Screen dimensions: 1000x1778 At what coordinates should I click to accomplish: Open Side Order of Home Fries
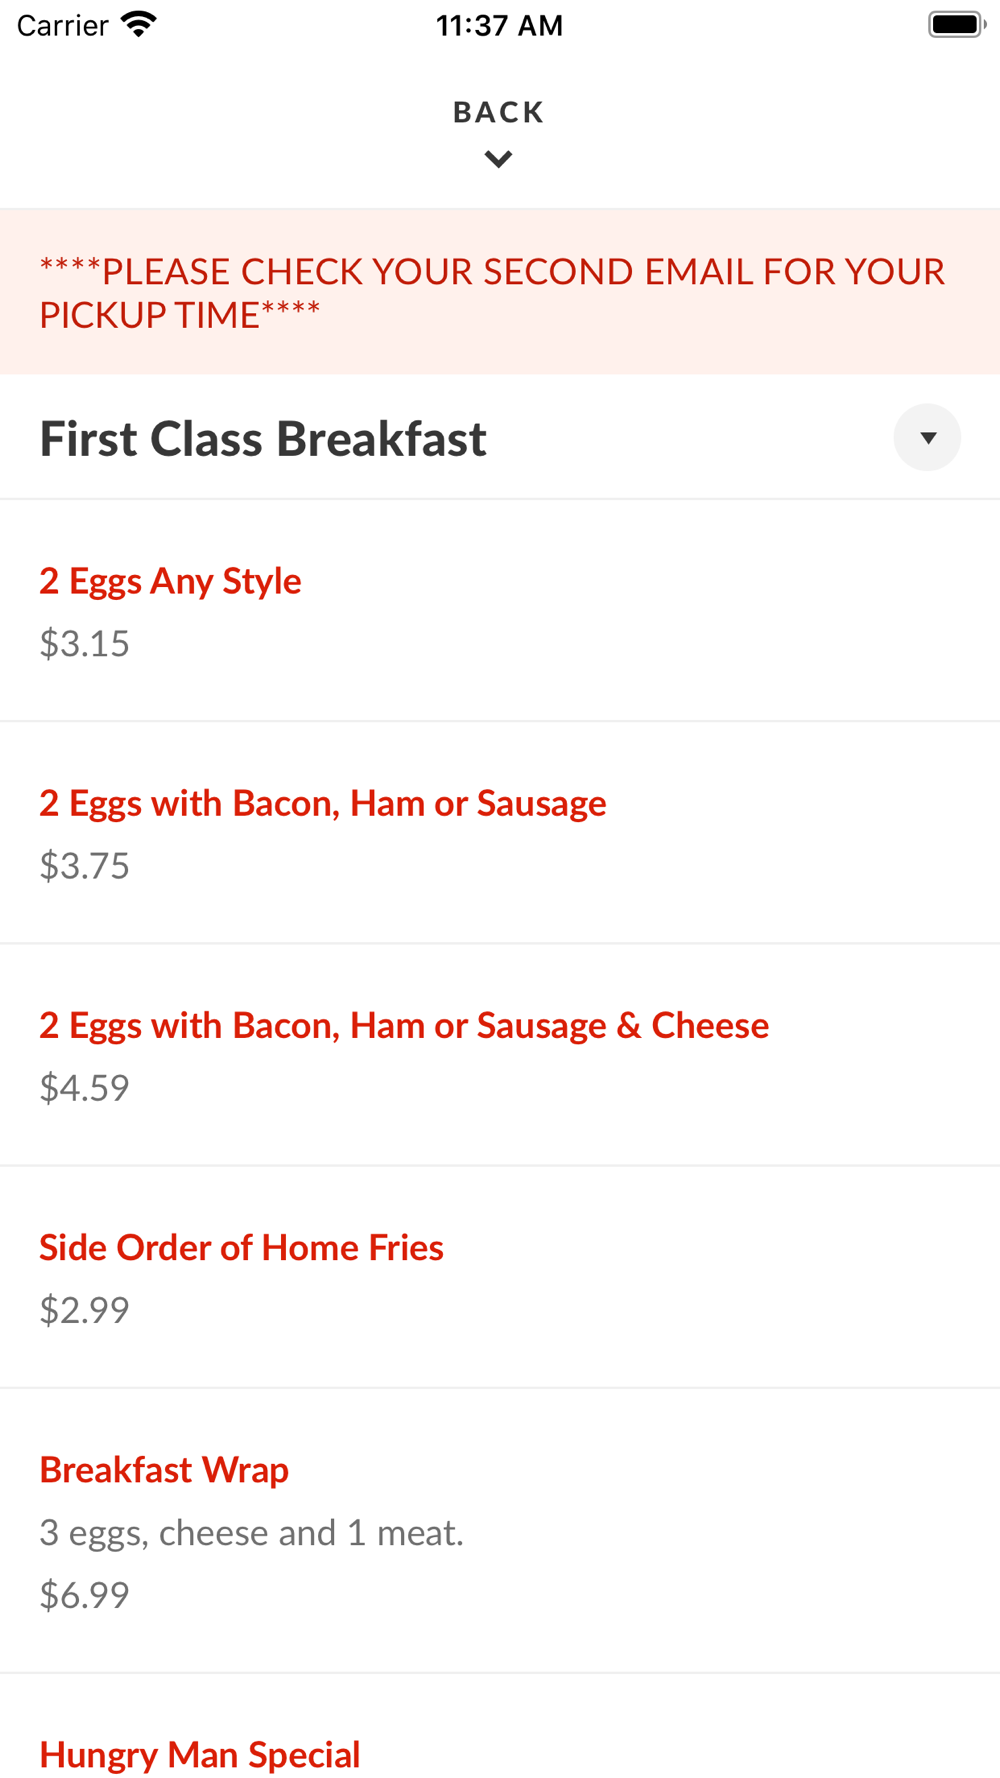click(x=241, y=1247)
